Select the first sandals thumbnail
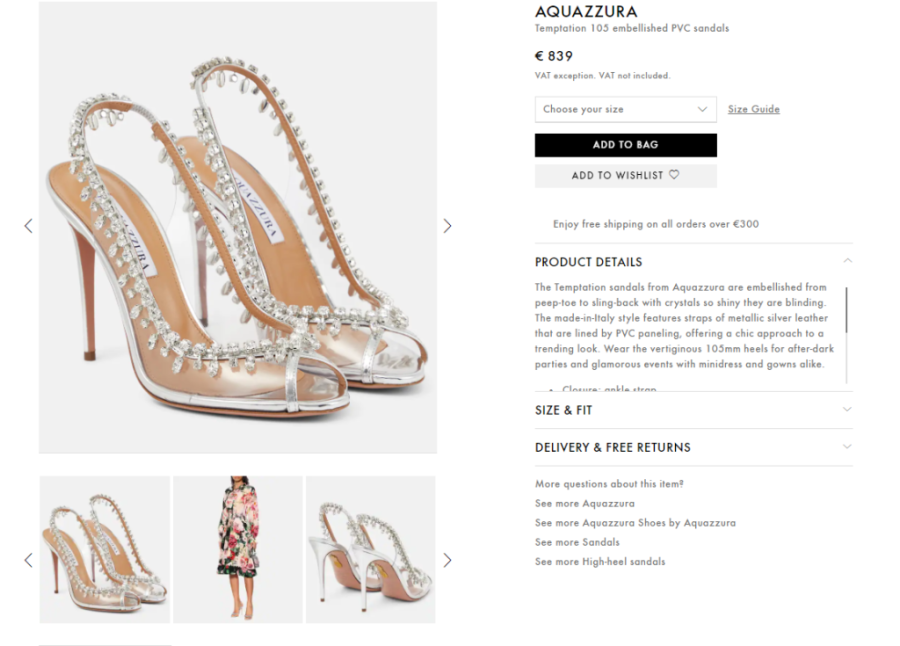 105,549
